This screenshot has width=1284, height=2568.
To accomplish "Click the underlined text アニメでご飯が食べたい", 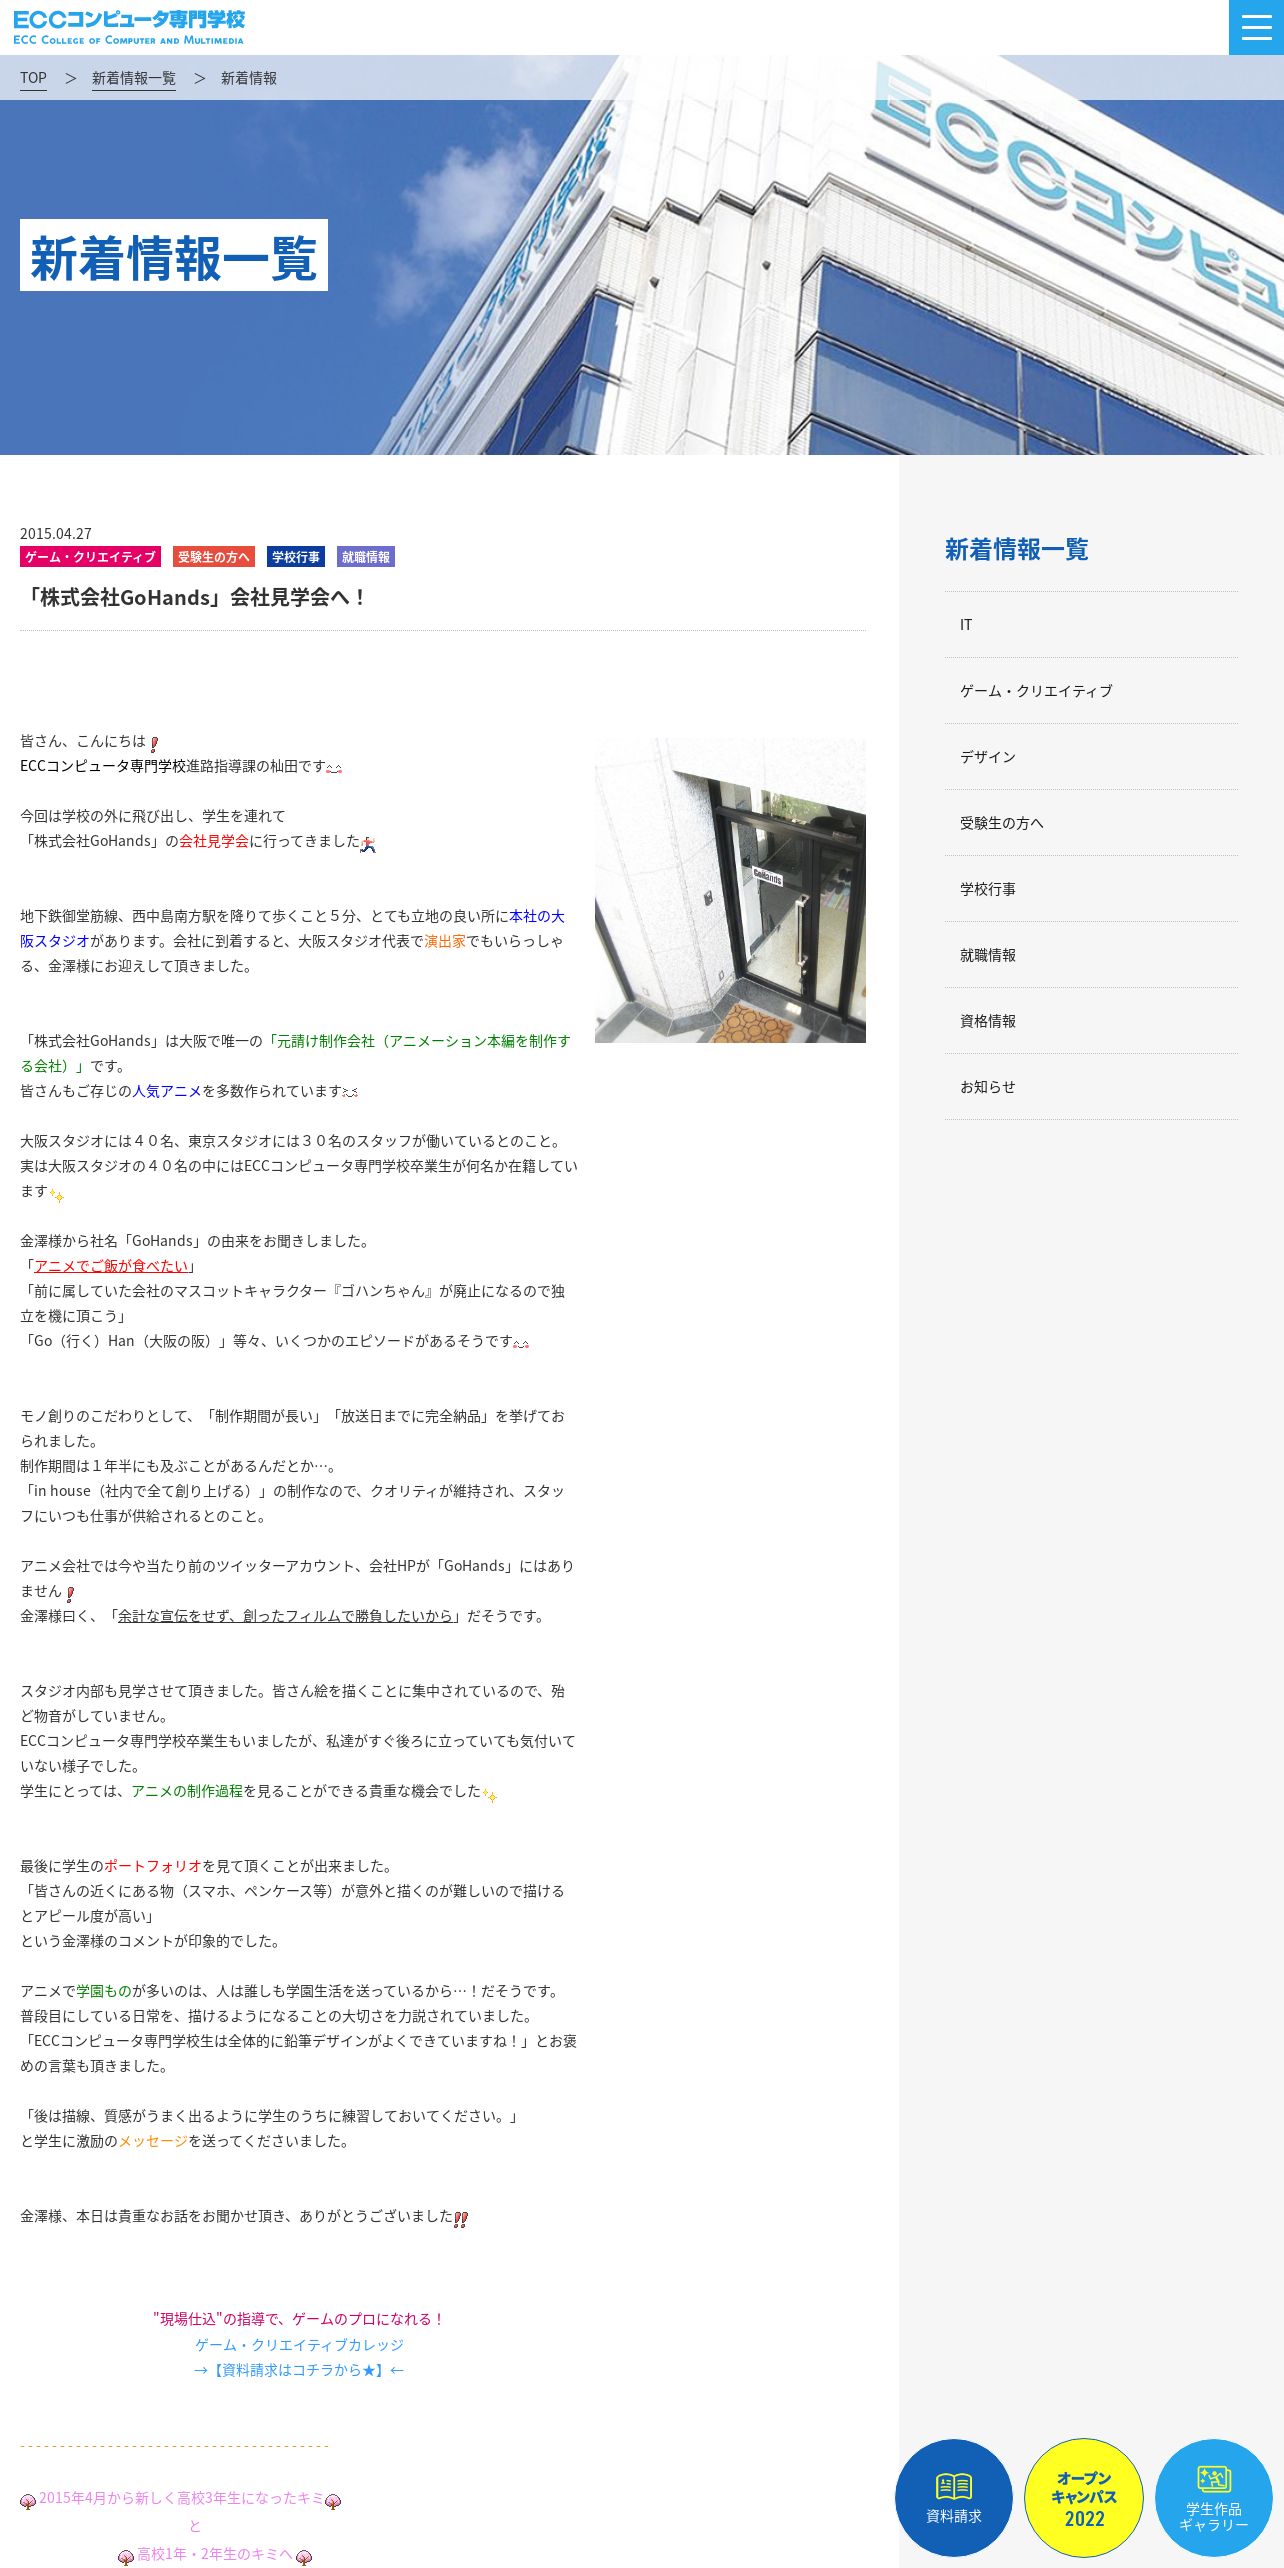I will (111, 1266).
